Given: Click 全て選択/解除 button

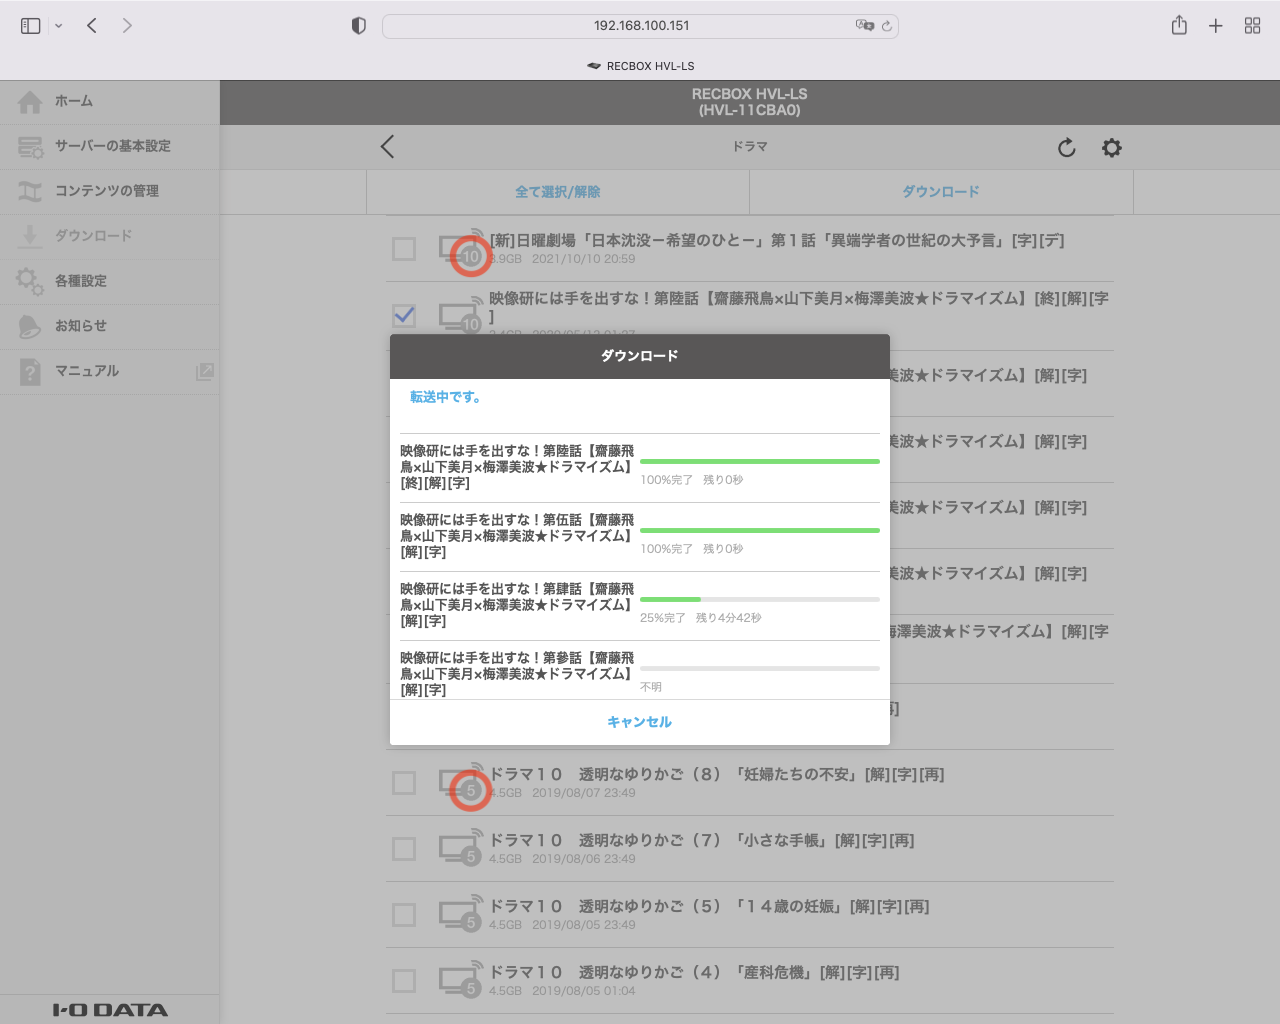Looking at the screenshot, I should coord(558,192).
